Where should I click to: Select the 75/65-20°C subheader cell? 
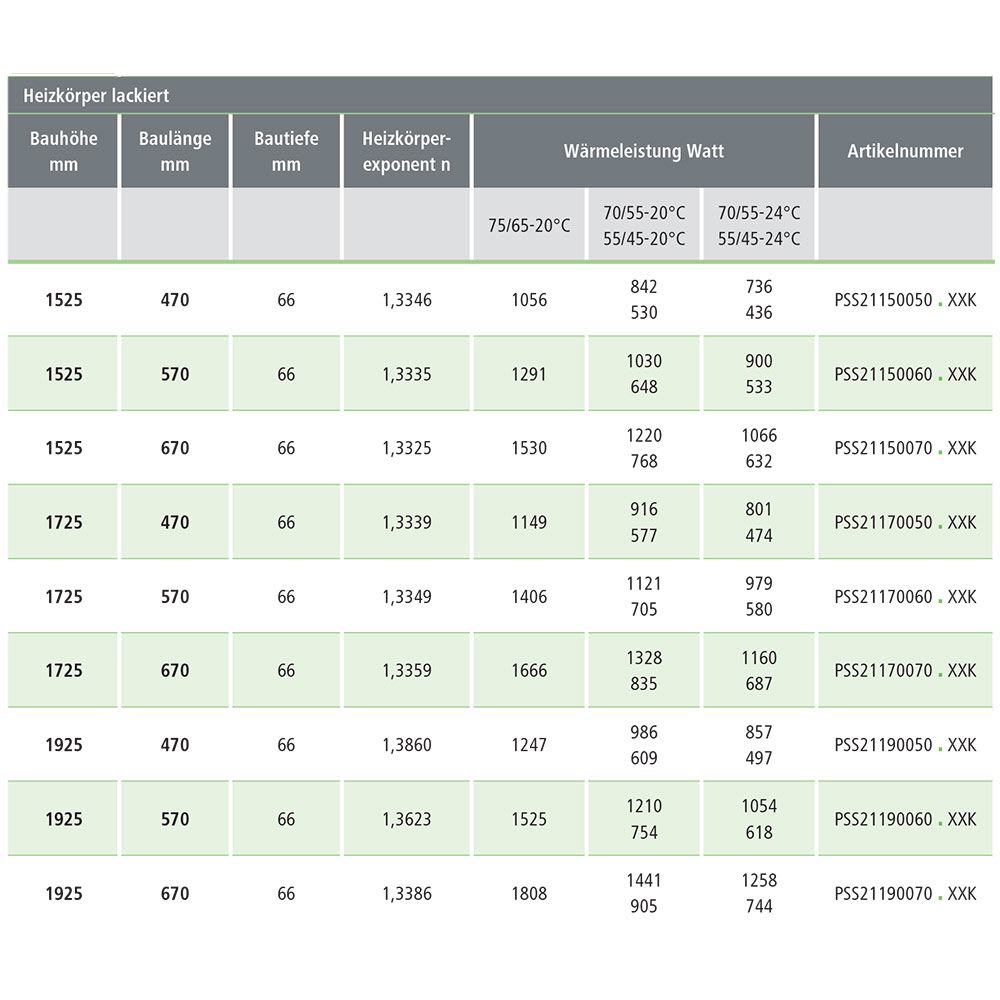pyautogui.click(x=529, y=226)
